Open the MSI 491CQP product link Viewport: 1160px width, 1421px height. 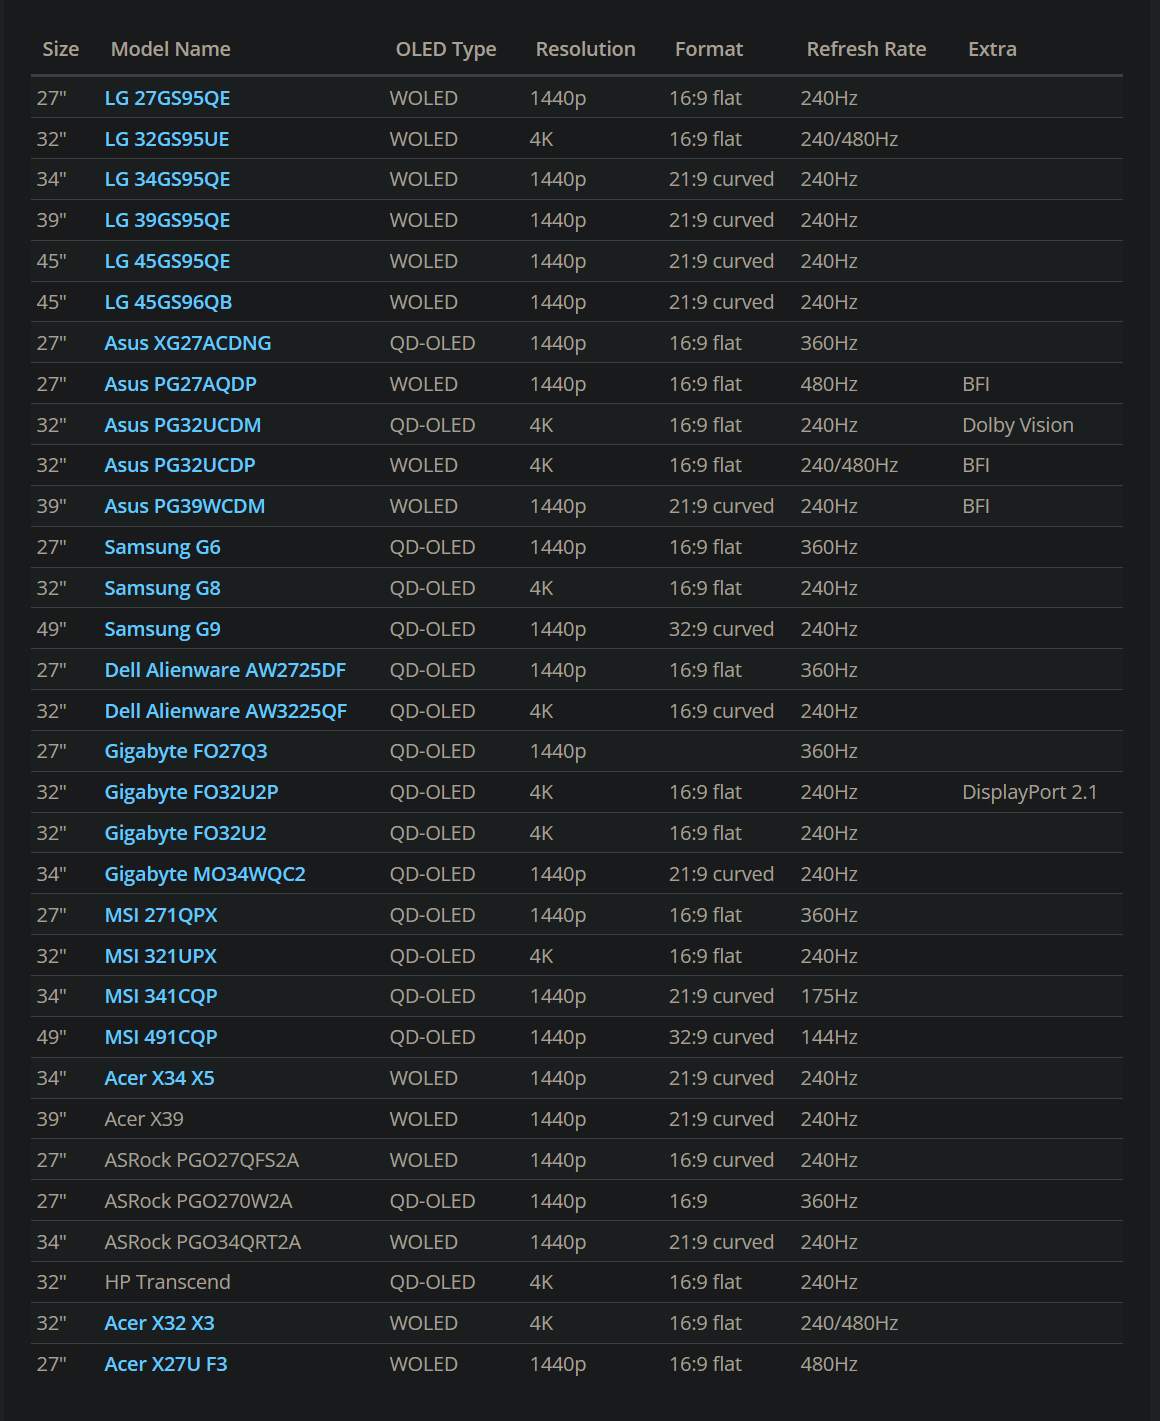click(161, 1037)
